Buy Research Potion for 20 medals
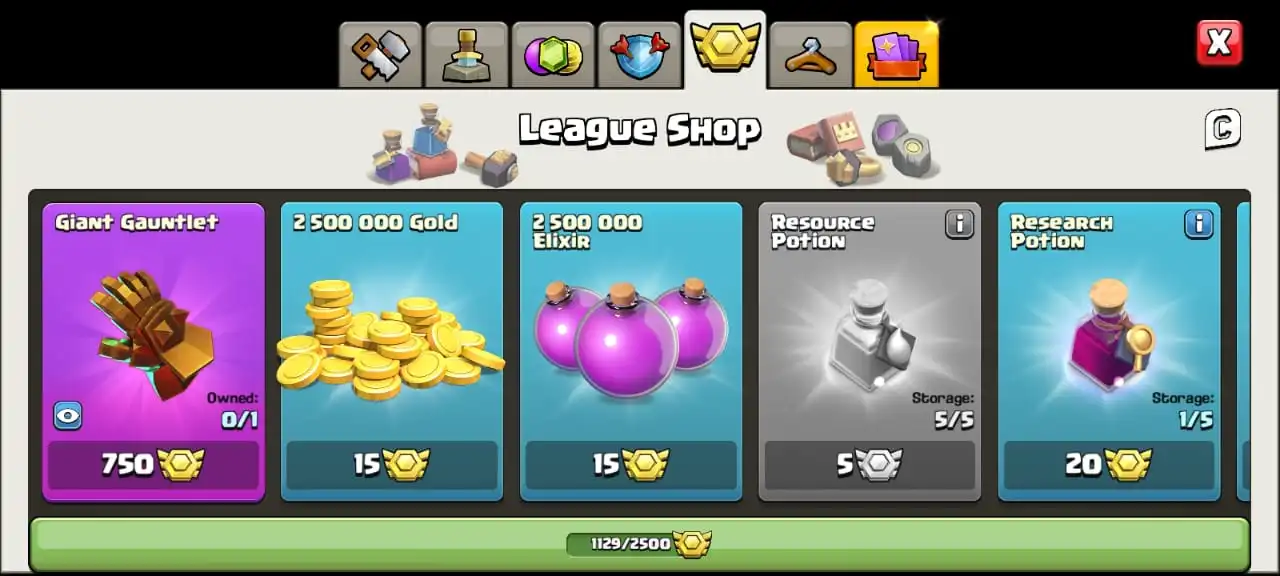 pyautogui.click(x=1109, y=465)
